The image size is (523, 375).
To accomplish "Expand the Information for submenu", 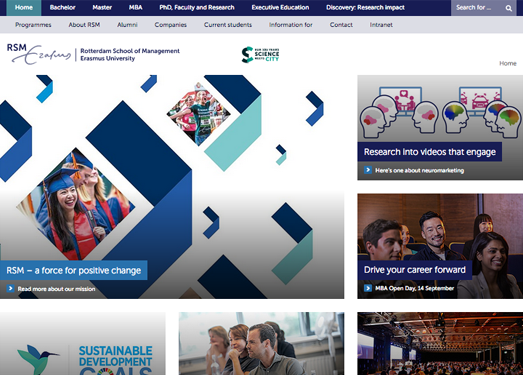I will point(291,25).
